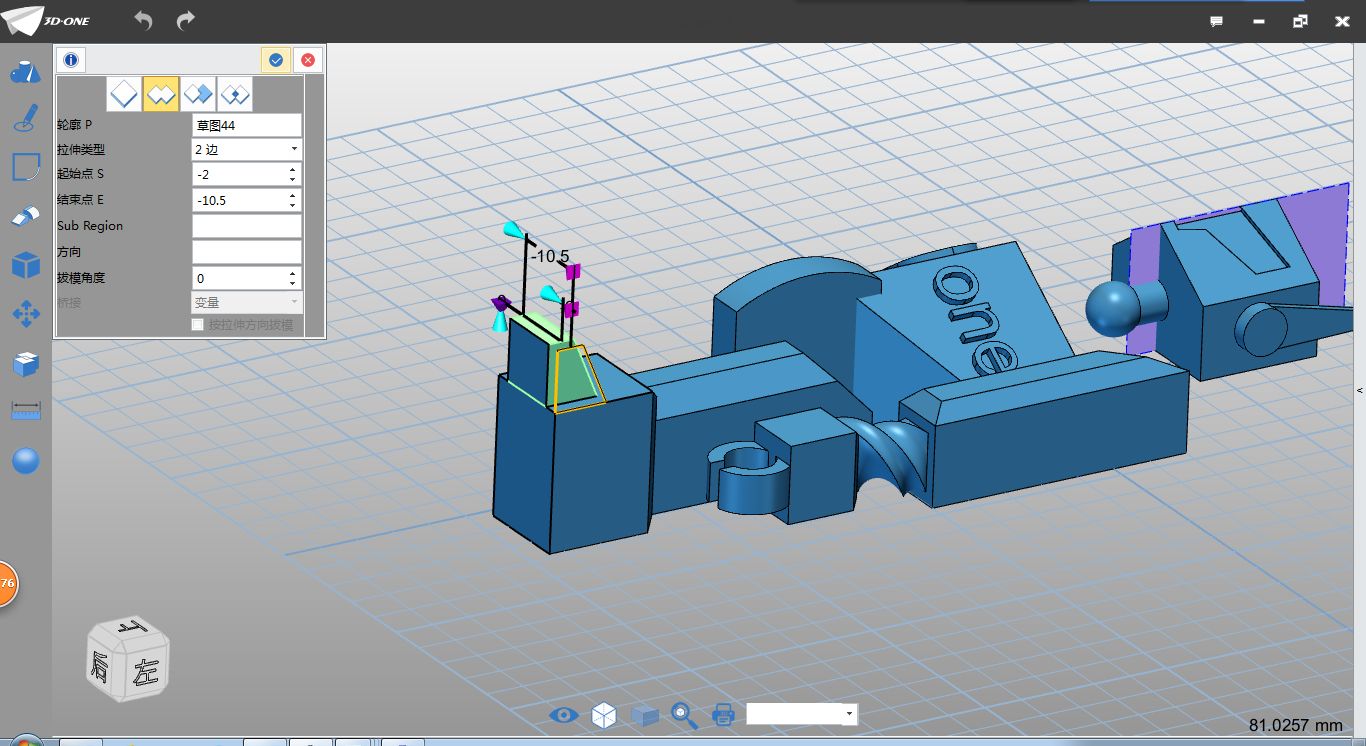Click the 左 face on view cube
Viewport: 1366px width, 746px height.
tap(147, 673)
